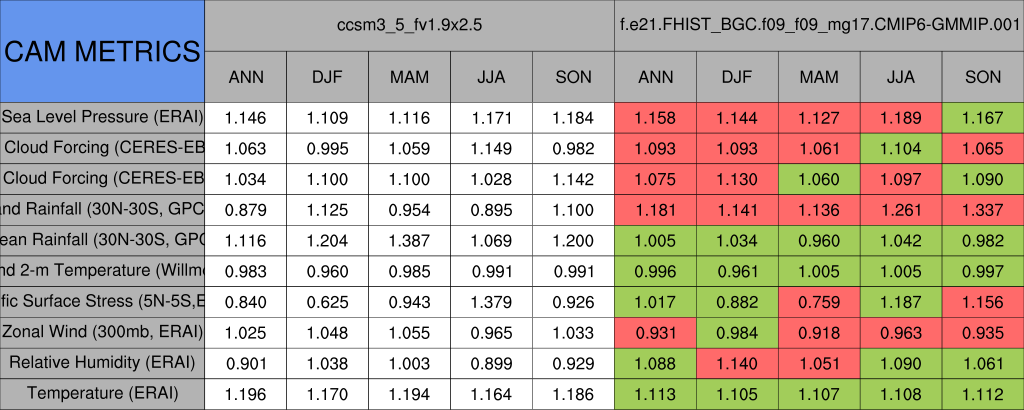Select MAM column header under ccsm3_5_fv1.9x2.5
1024x410 pixels.
pos(409,77)
